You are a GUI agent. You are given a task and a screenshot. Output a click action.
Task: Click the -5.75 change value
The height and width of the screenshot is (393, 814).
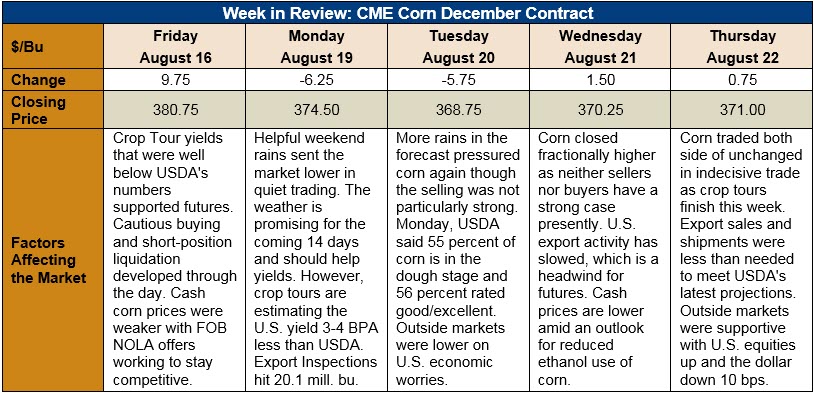click(x=458, y=80)
